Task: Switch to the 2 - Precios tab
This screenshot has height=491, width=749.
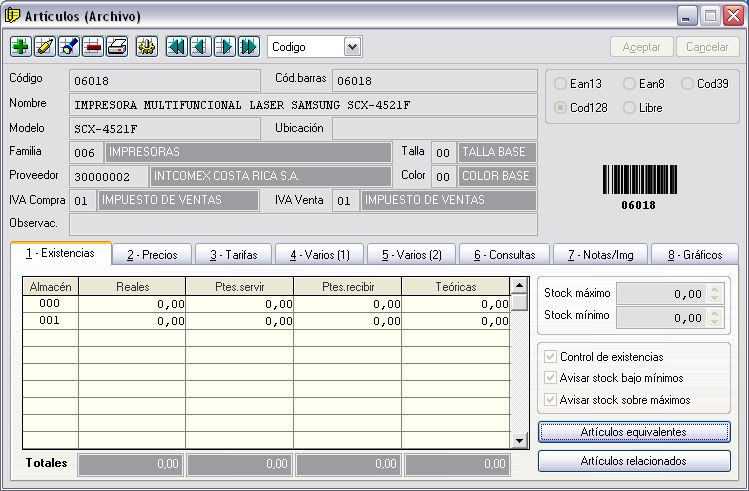Action: coord(152,255)
